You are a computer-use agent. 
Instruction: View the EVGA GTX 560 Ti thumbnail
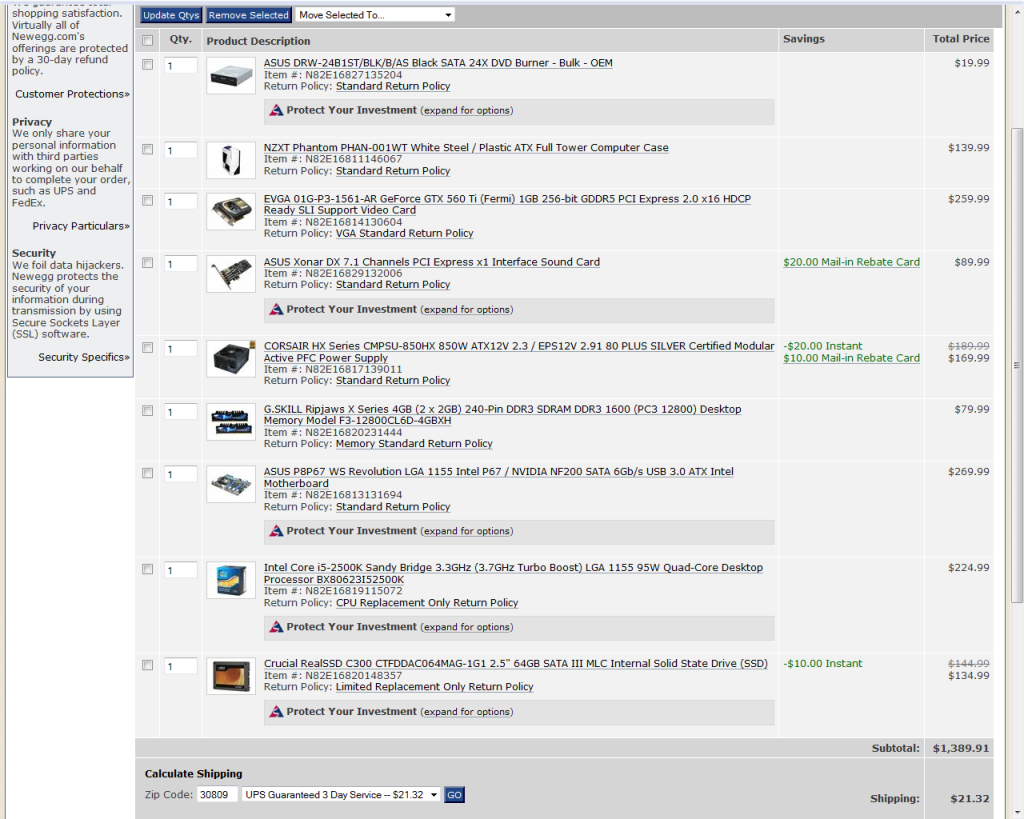coord(231,212)
